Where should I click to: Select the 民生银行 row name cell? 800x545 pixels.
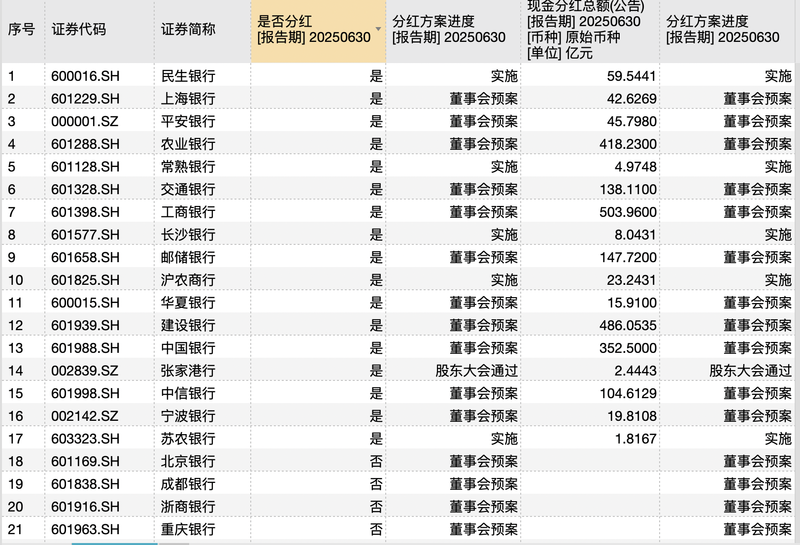(x=188, y=76)
